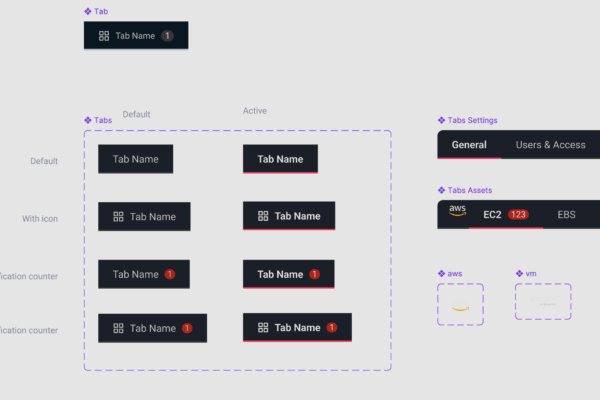Open the Users & Access tab
Screen dimensions: 600x400
(x=550, y=145)
